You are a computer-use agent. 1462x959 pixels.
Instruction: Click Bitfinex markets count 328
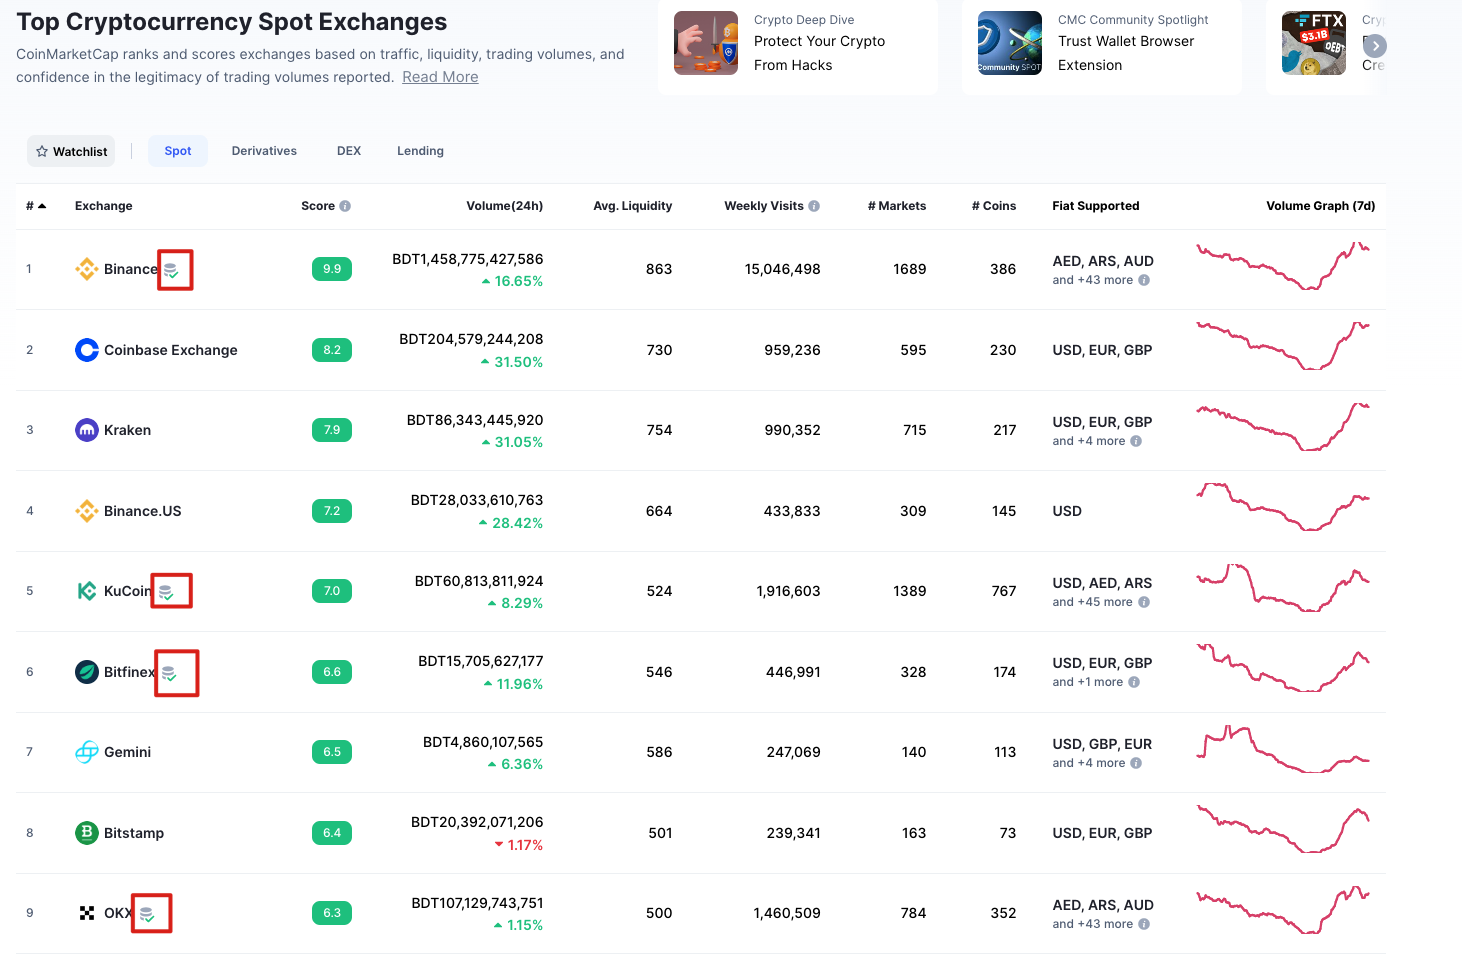point(913,672)
